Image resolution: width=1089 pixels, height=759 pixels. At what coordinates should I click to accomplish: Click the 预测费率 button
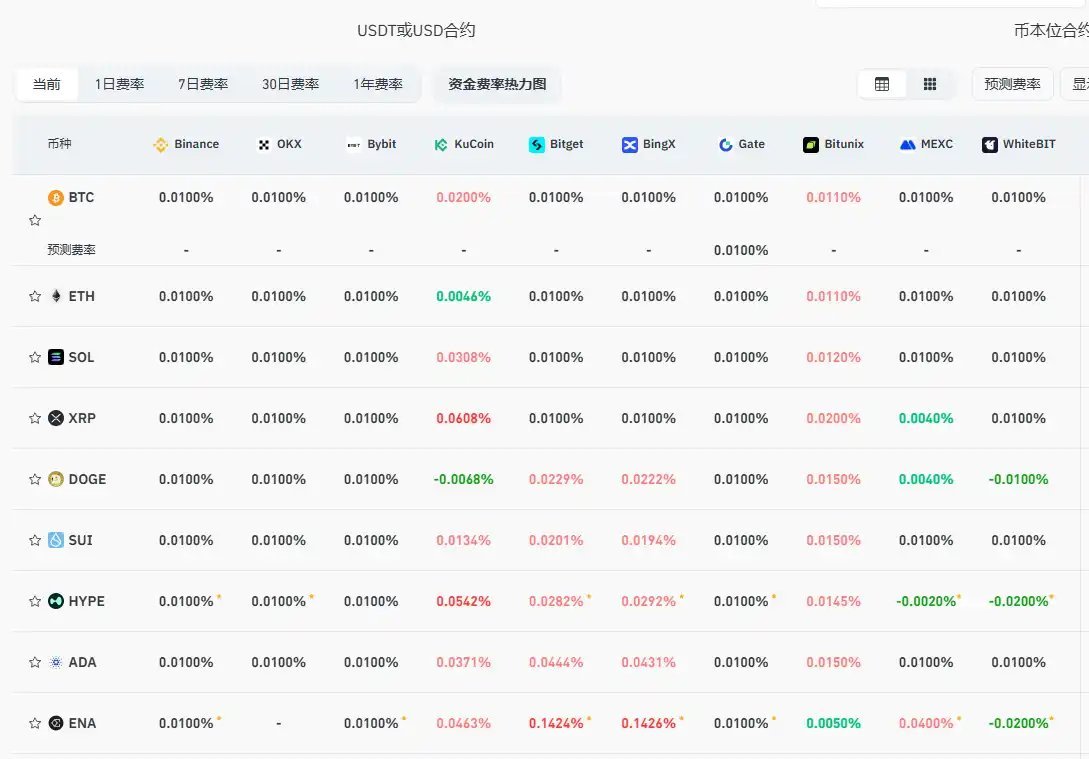point(1012,84)
